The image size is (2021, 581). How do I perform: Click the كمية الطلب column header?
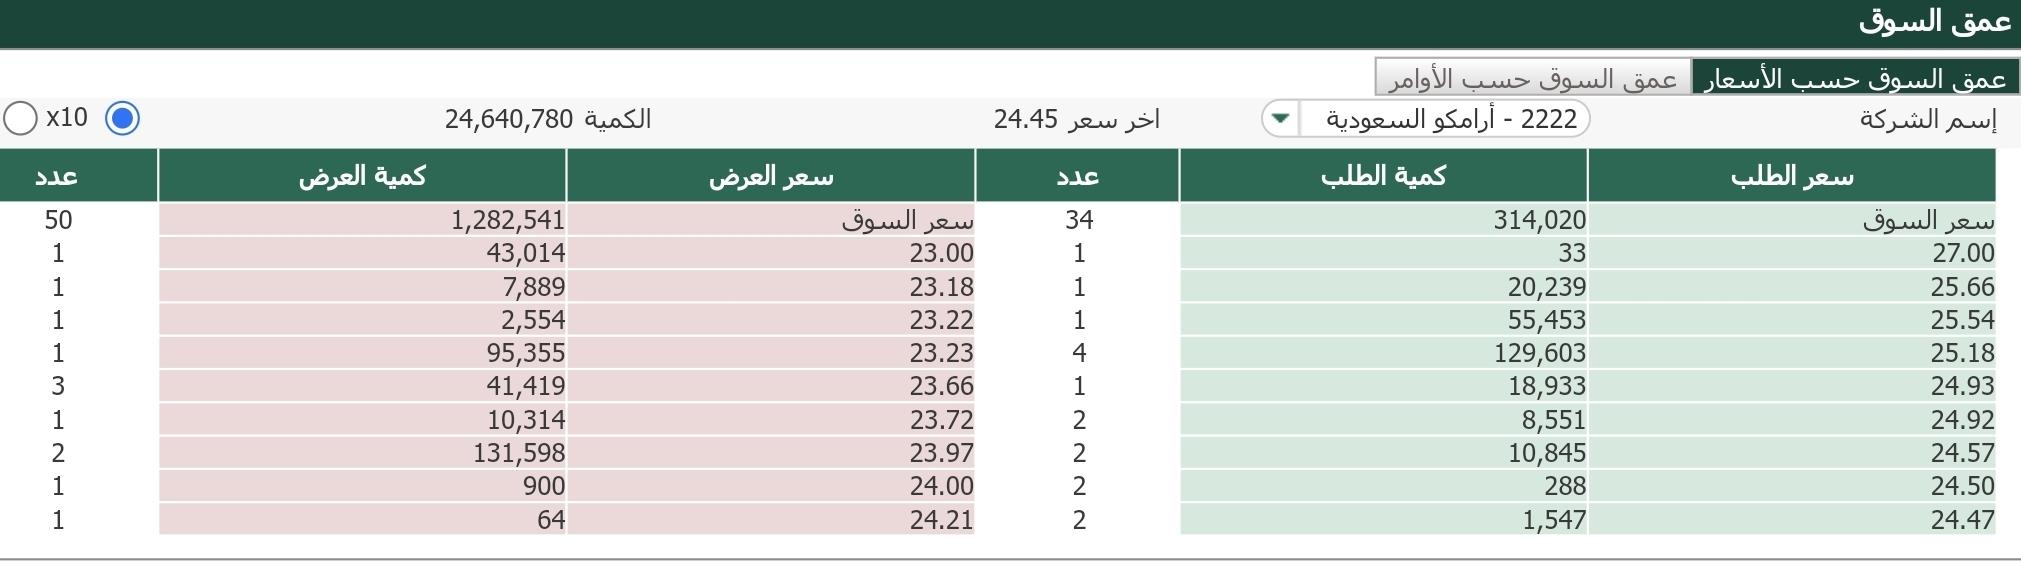tap(1383, 176)
